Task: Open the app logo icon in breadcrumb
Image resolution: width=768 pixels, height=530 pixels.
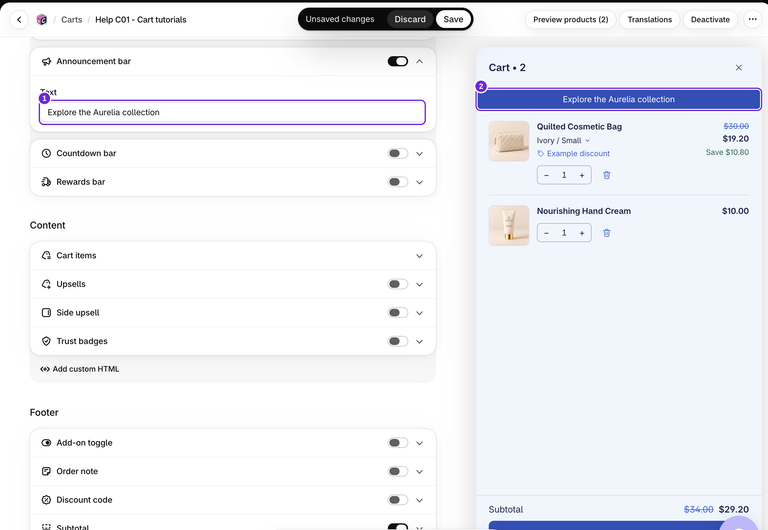Action: (x=42, y=20)
